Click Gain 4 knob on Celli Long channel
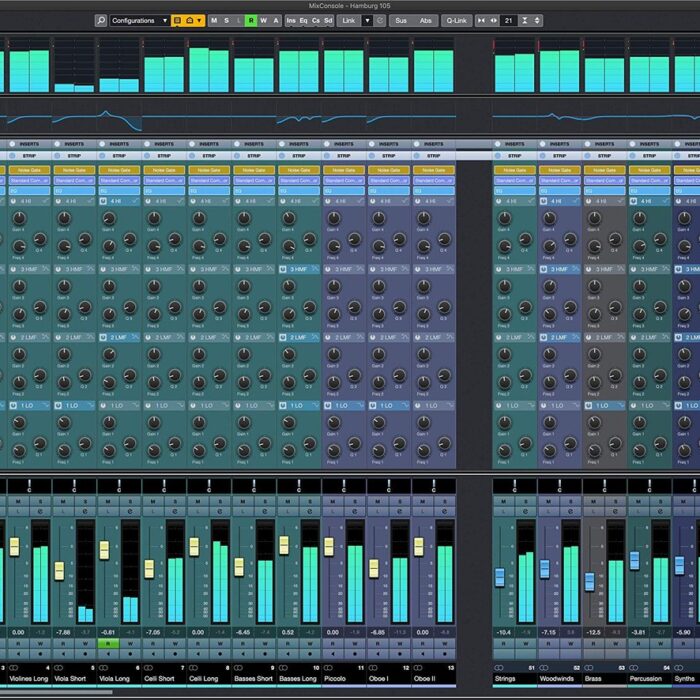700x700 pixels. pos(199,218)
